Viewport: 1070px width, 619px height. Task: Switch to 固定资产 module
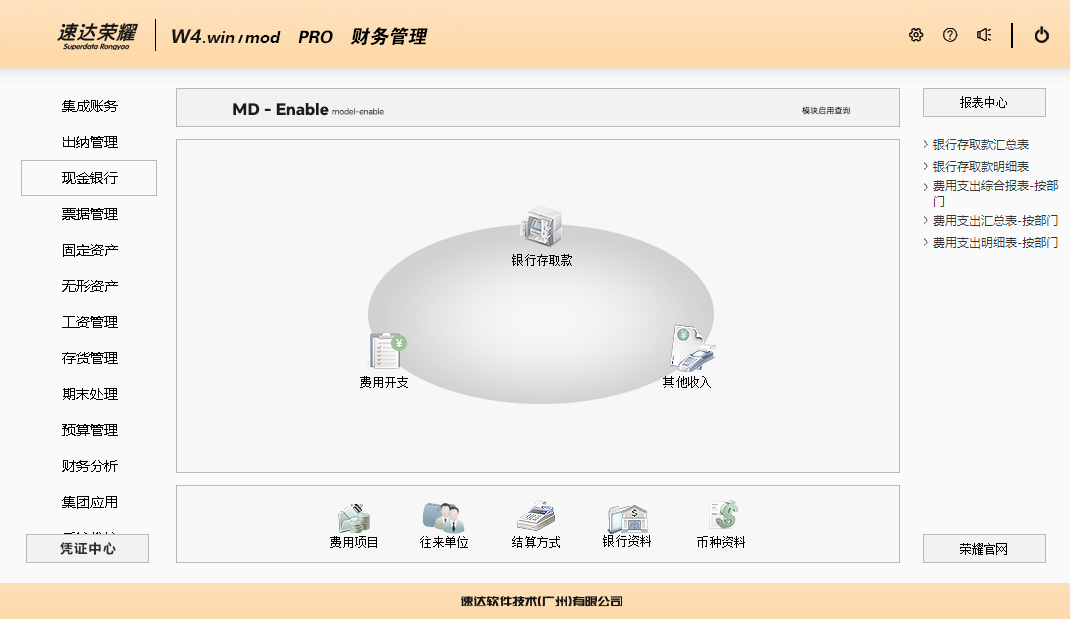coord(89,250)
